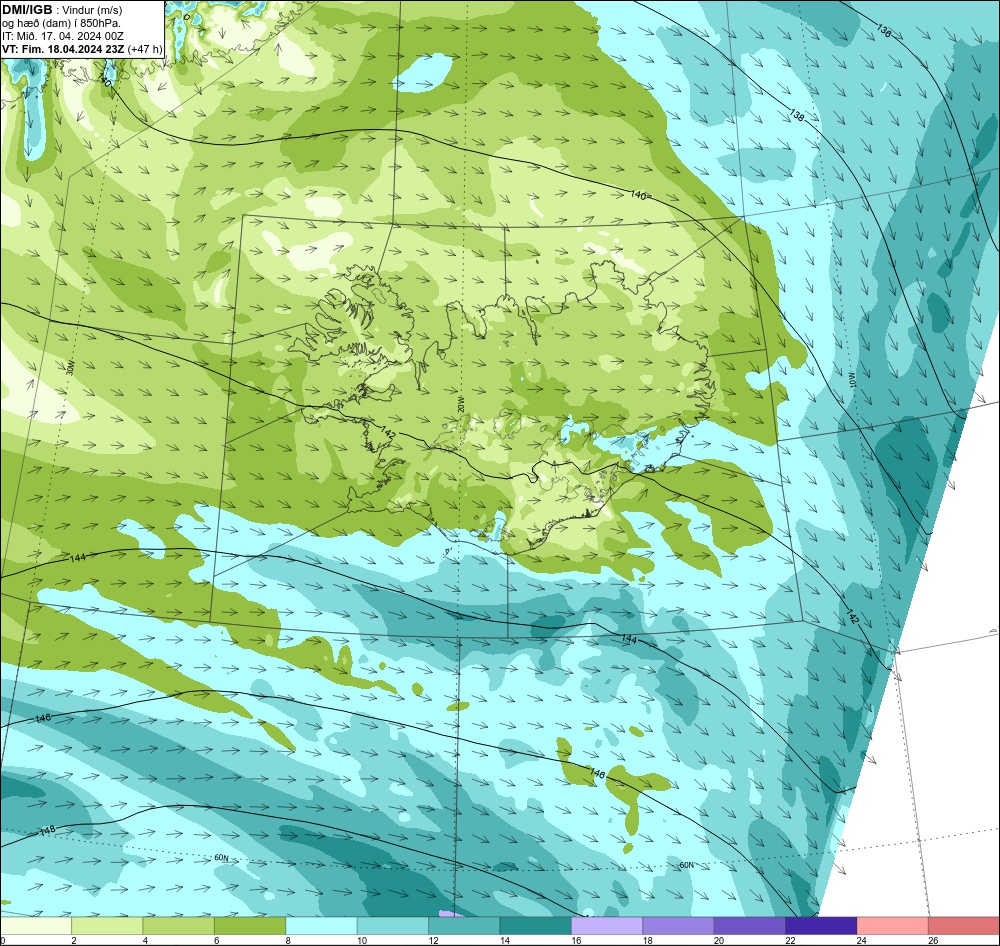Click the '148' contour label
The width and height of the screenshot is (1000, 946).
click(x=48, y=831)
